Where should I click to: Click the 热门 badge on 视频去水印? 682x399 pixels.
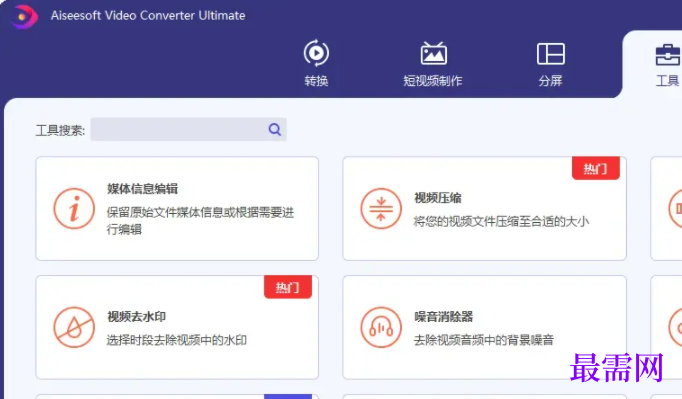[288, 287]
